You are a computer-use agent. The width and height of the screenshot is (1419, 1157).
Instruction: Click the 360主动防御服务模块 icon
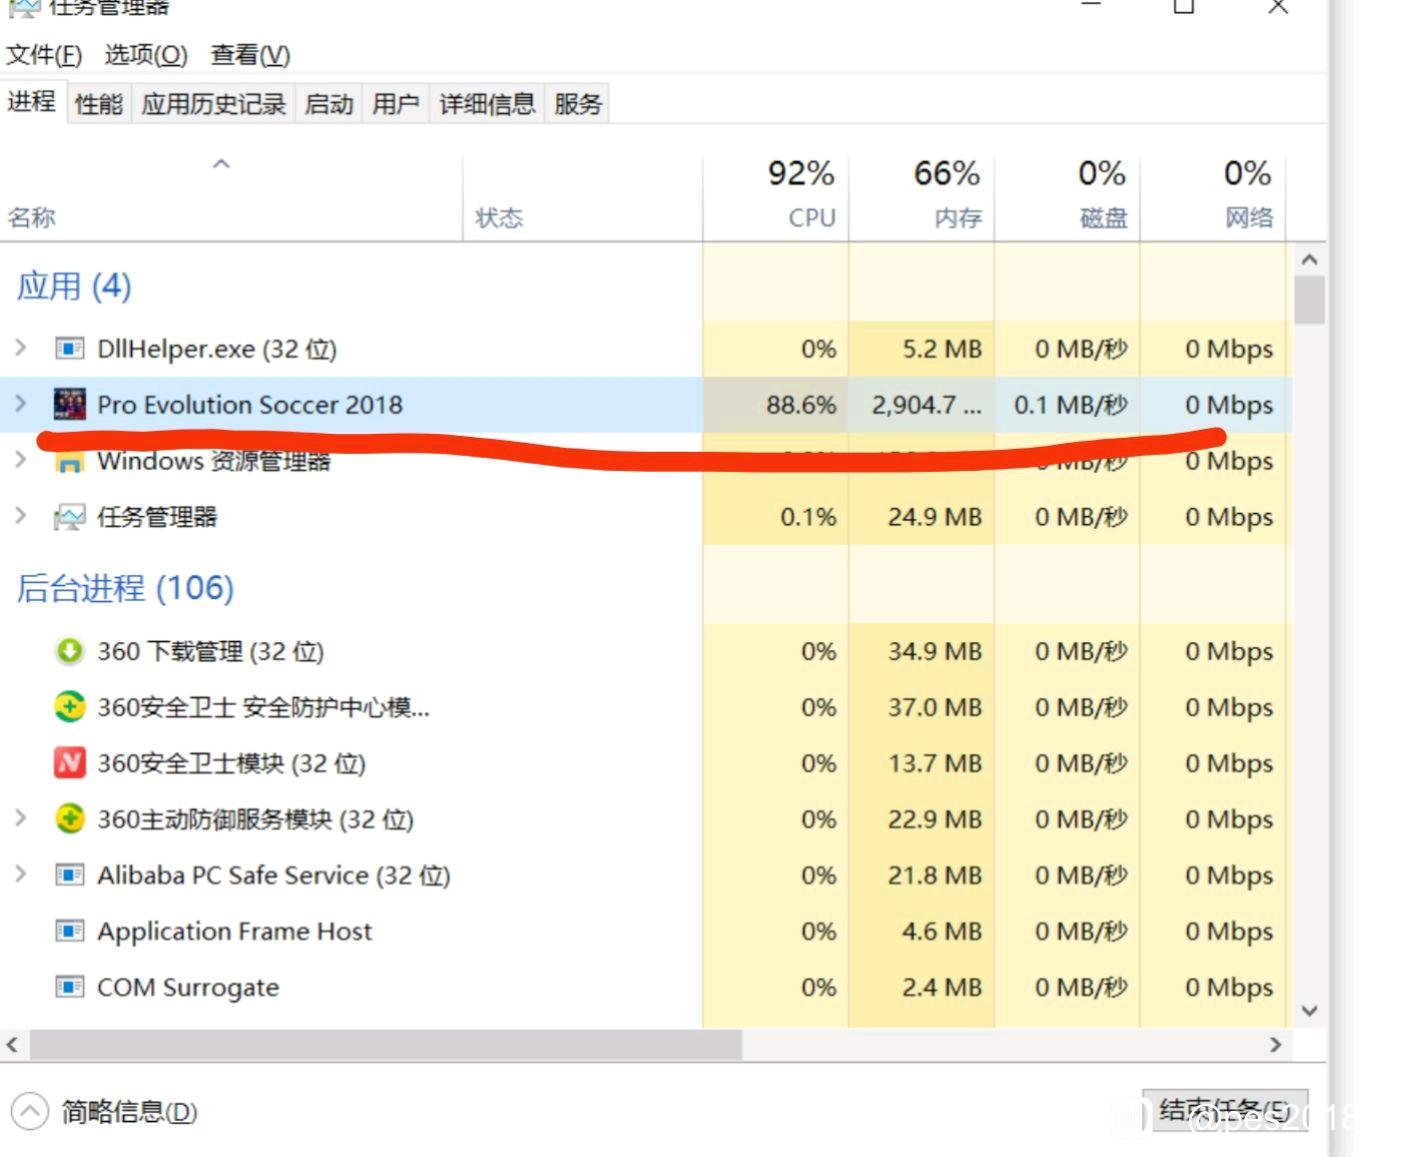69,819
